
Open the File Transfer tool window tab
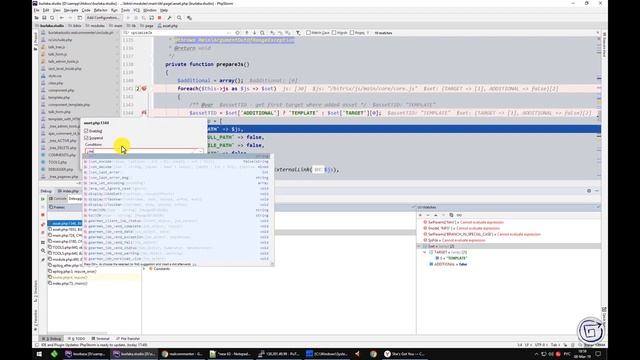pyautogui.click(x=128, y=339)
